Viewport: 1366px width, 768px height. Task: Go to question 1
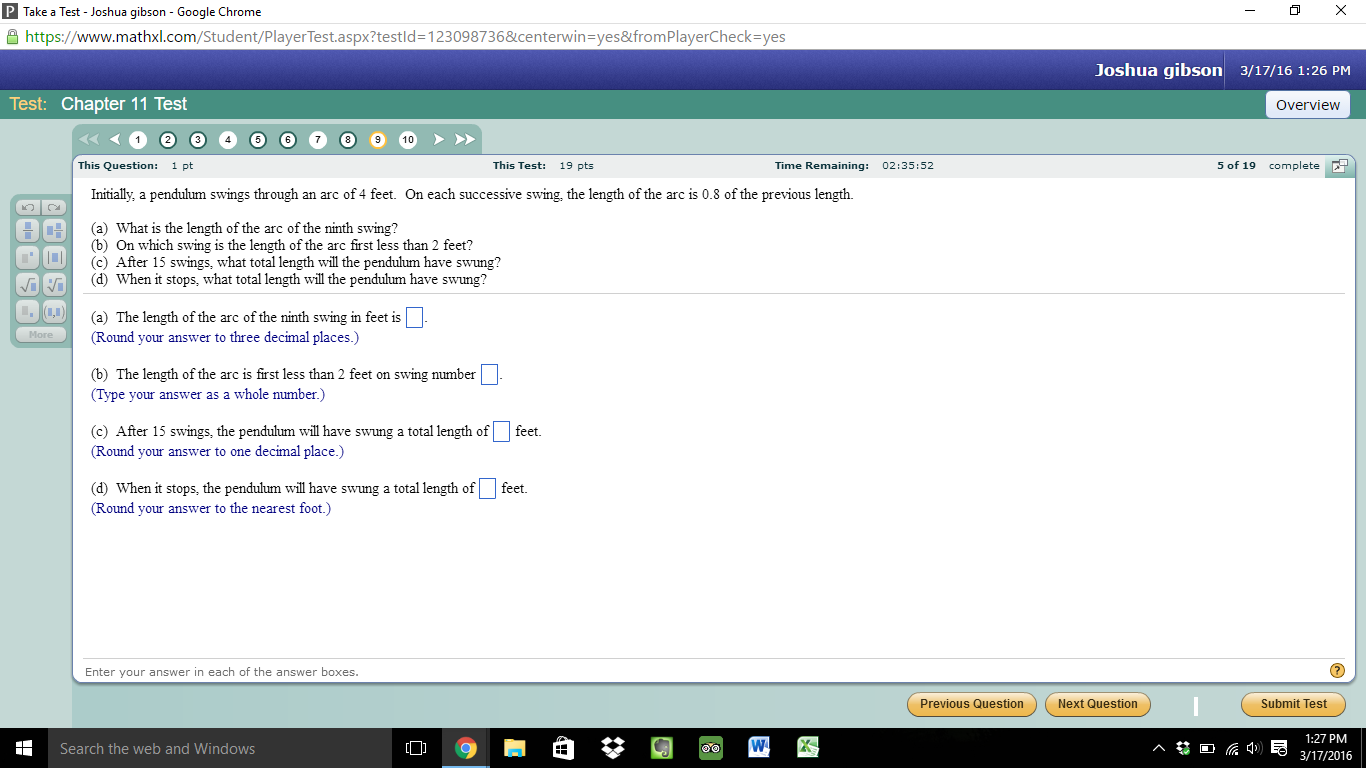(x=138, y=140)
